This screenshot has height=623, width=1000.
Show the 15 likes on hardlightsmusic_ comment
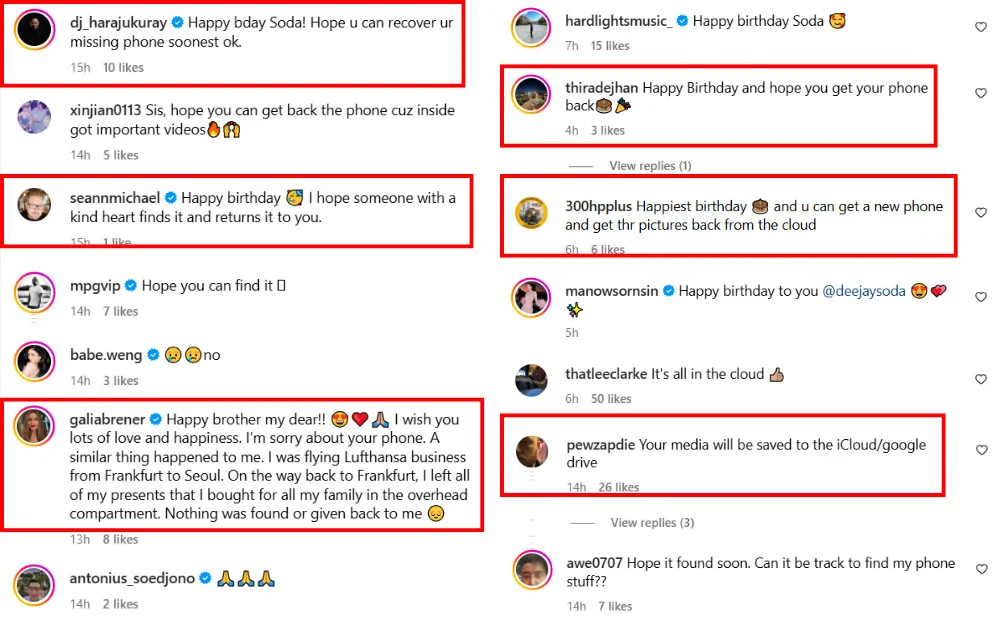click(x=610, y=45)
